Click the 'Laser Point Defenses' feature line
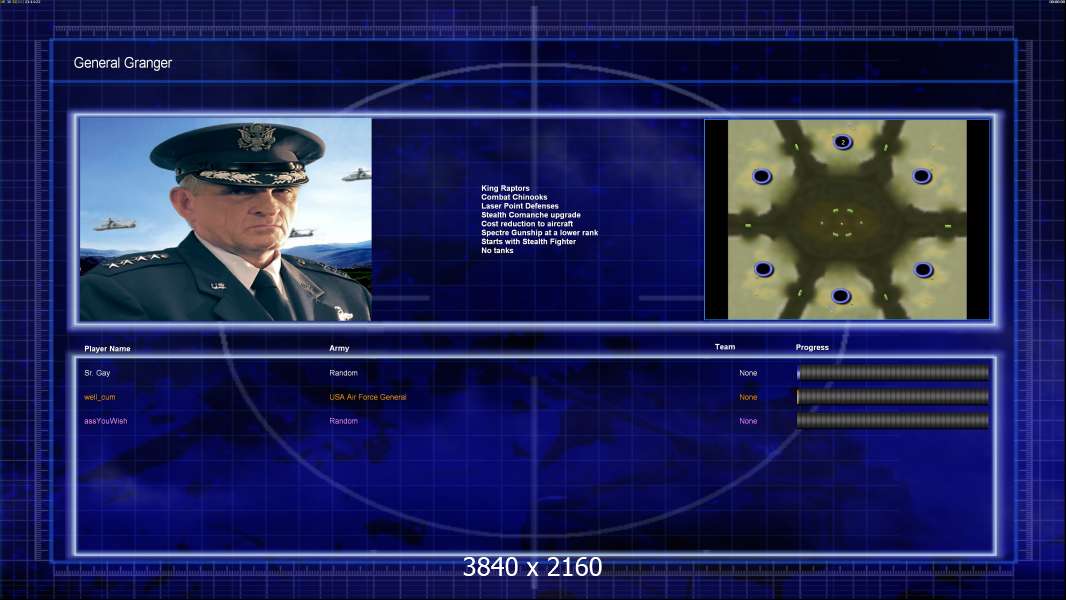The image size is (1066, 600). [x=519, y=206]
